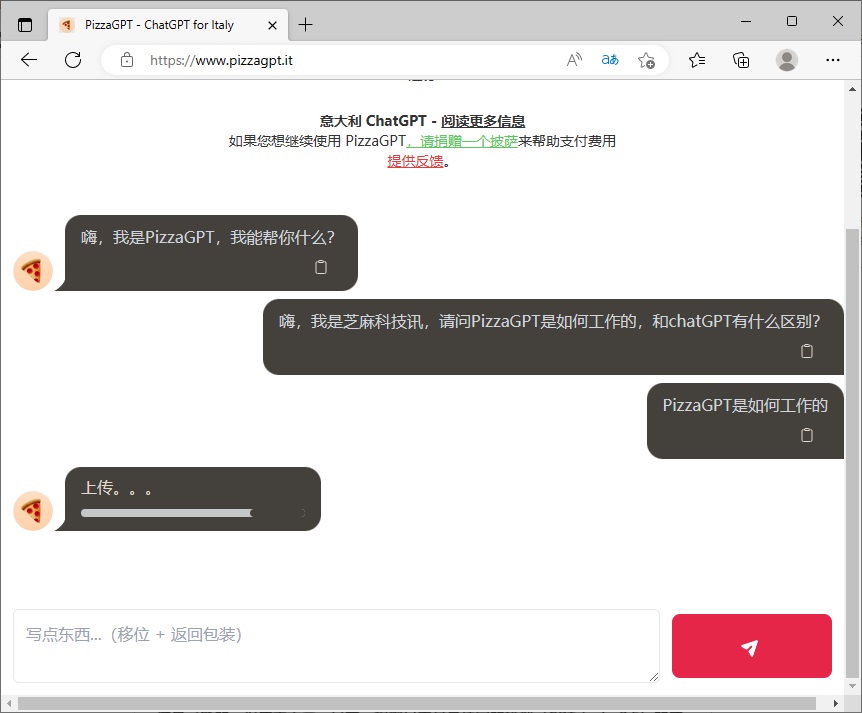The image size is (862, 713).
Task: Add this page to favorites
Action: [x=646, y=60]
